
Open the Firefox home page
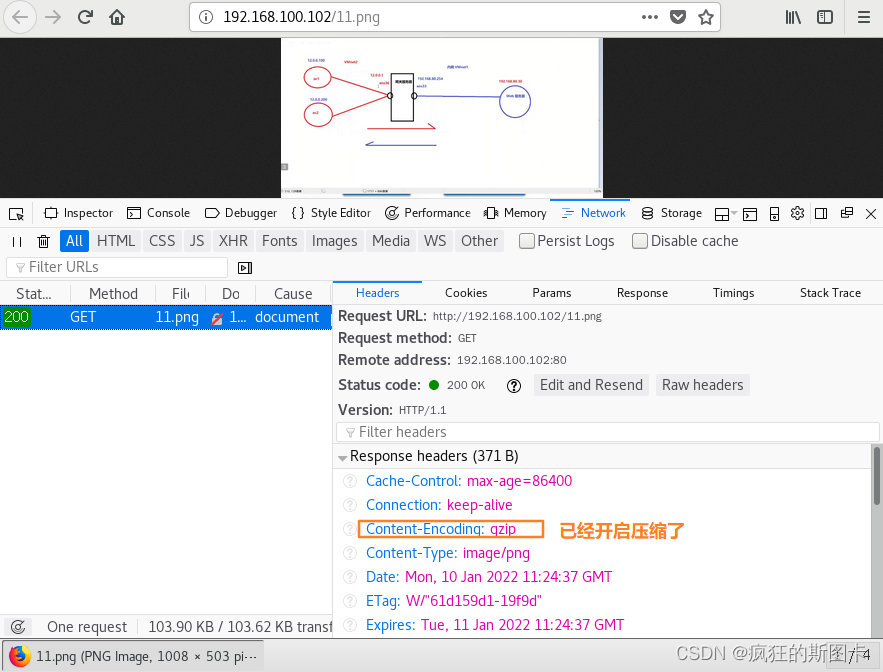pyautogui.click(x=117, y=17)
